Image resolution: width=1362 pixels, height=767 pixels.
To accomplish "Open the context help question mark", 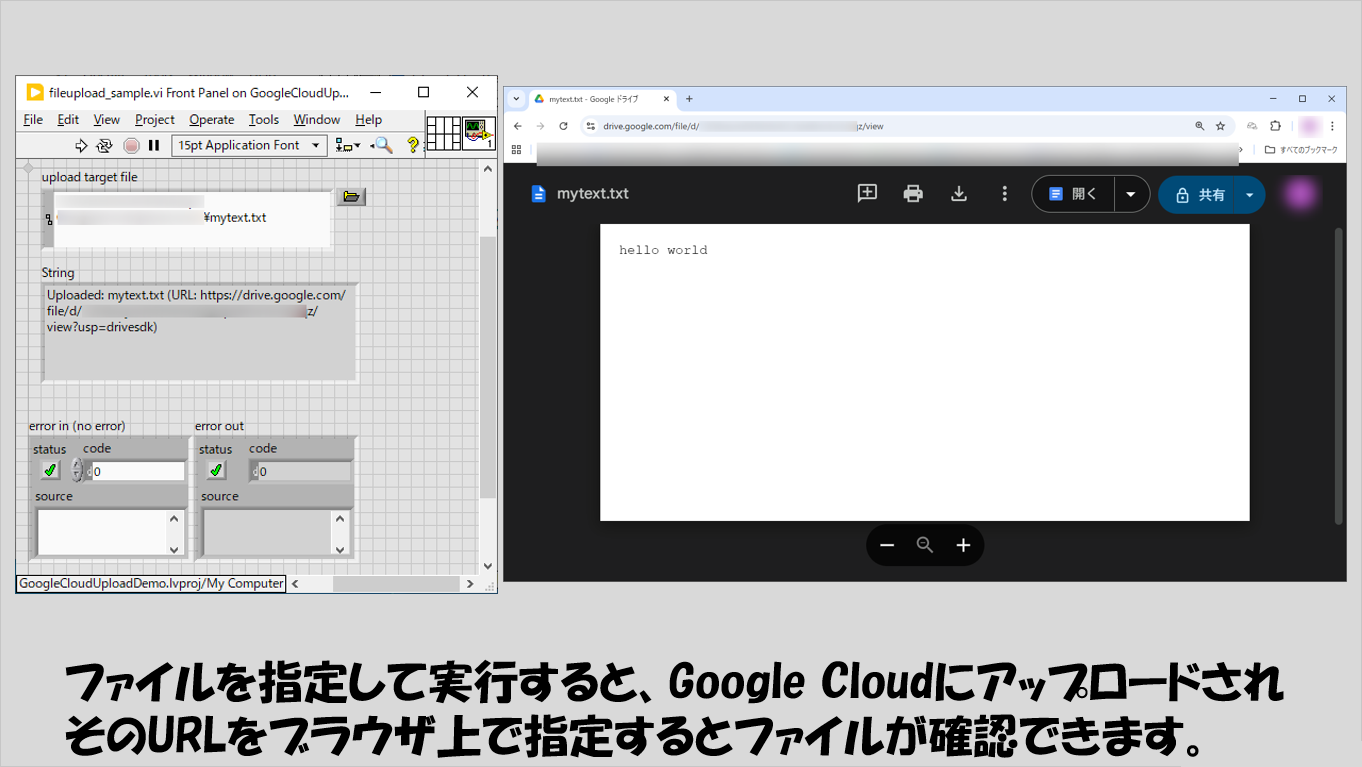I will (411, 146).
